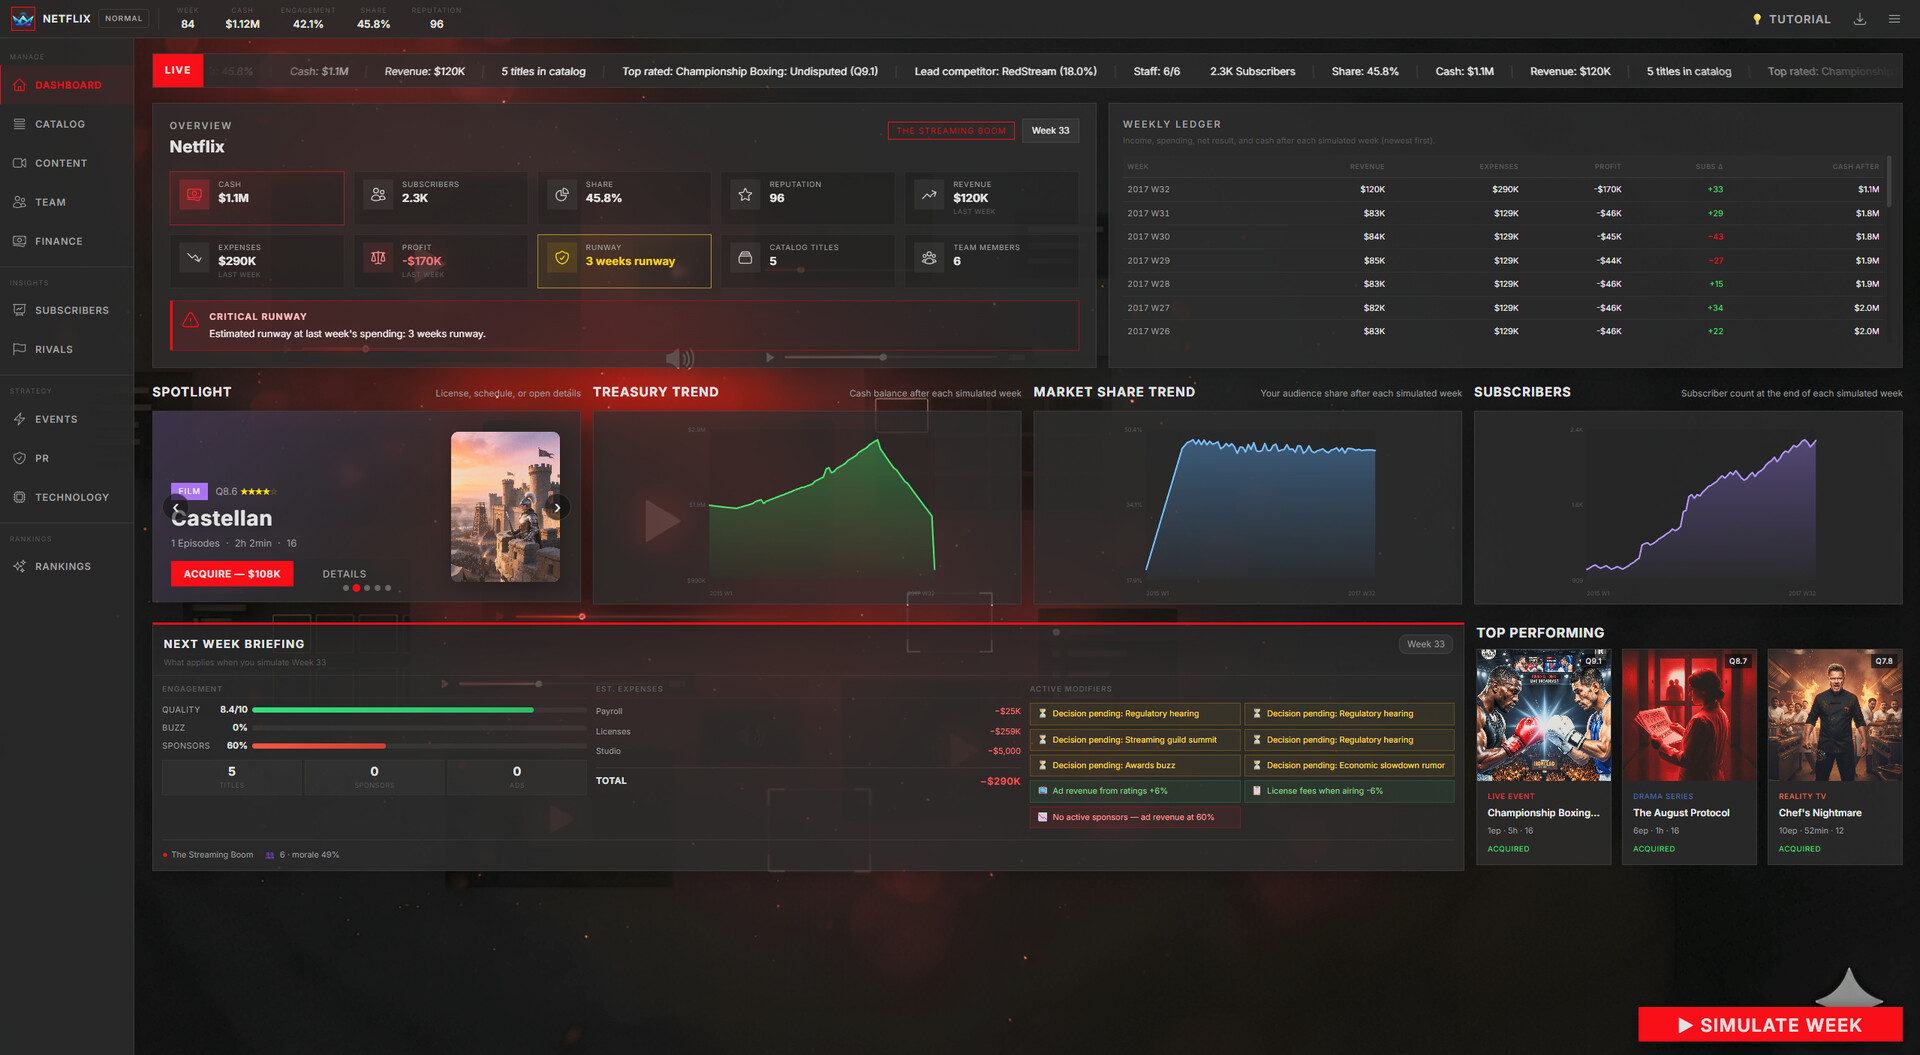Click the Netflix crown logo icon

pos(22,19)
